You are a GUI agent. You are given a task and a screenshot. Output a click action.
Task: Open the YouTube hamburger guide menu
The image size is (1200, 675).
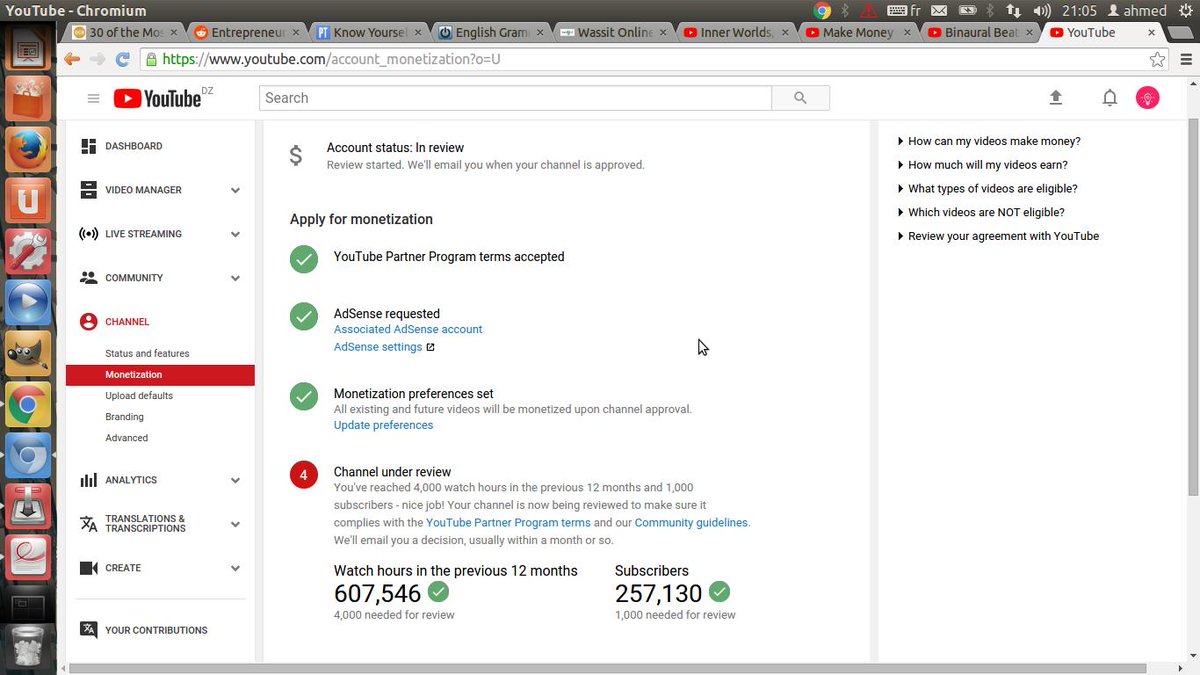click(x=93, y=98)
